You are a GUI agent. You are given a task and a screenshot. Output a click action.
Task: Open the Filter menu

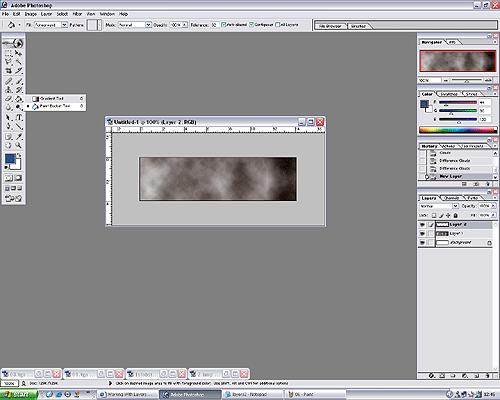(x=77, y=14)
